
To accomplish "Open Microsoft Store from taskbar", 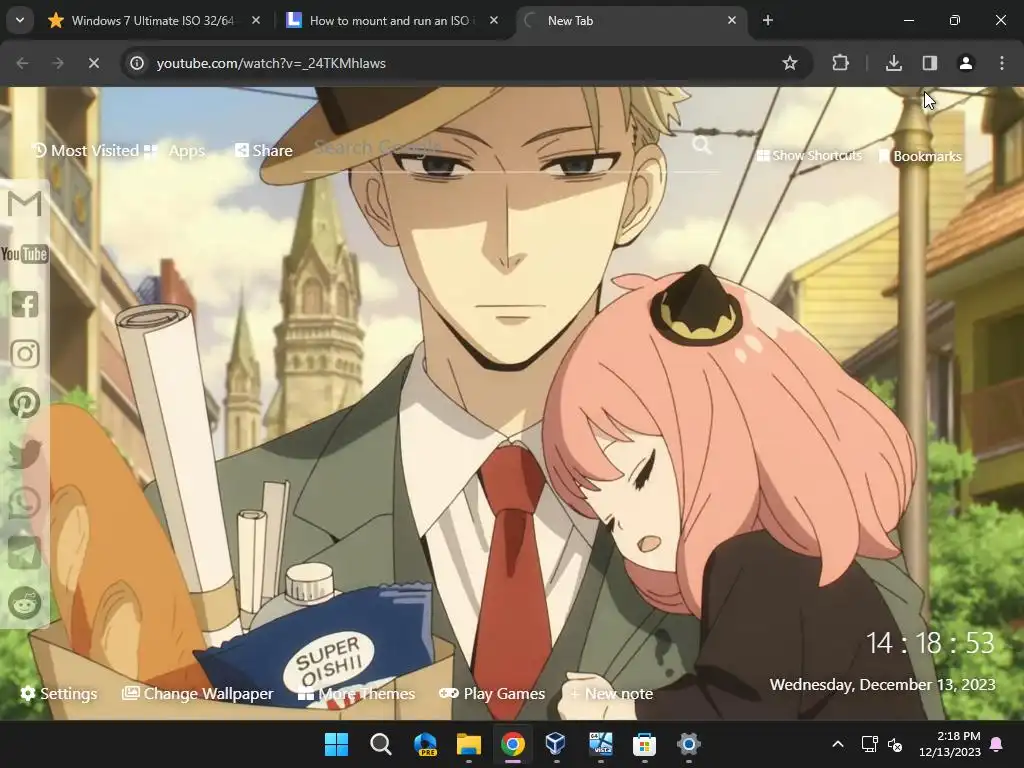I will click(644, 744).
